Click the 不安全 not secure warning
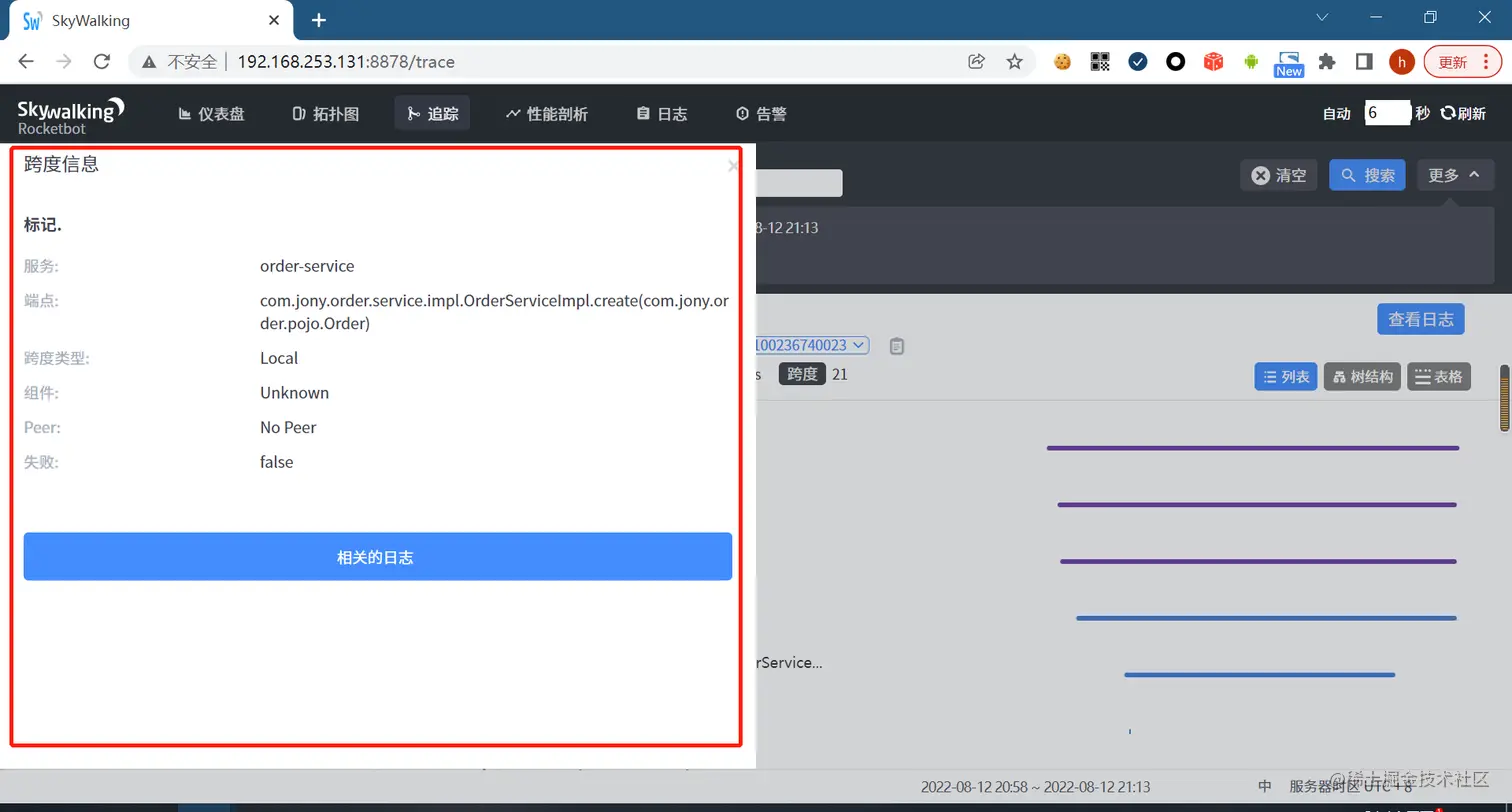 [x=180, y=62]
